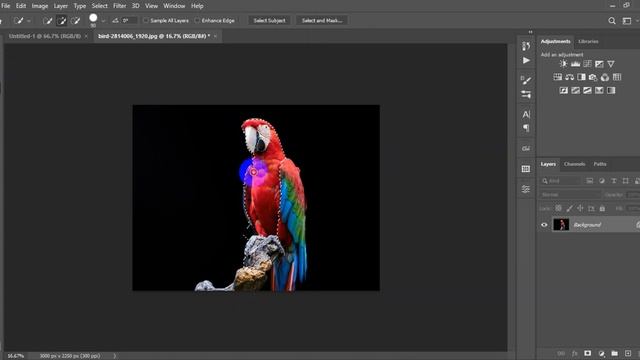Toggle lock transparent pixels
This screenshot has width=640, height=360.
tap(558, 208)
